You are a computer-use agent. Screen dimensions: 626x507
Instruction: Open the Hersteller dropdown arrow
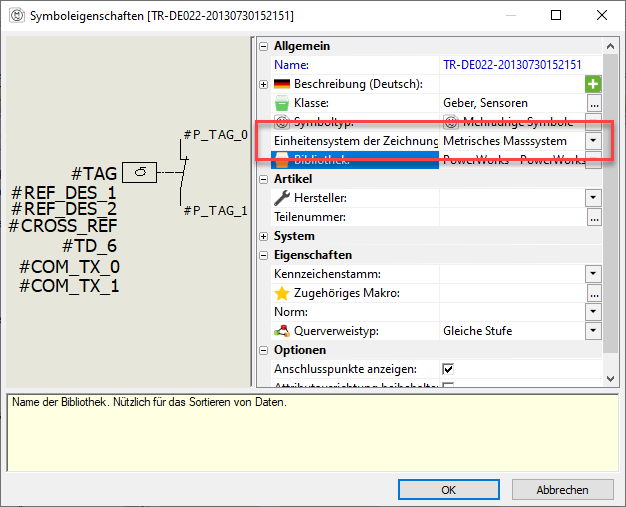click(x=593, y=198)
